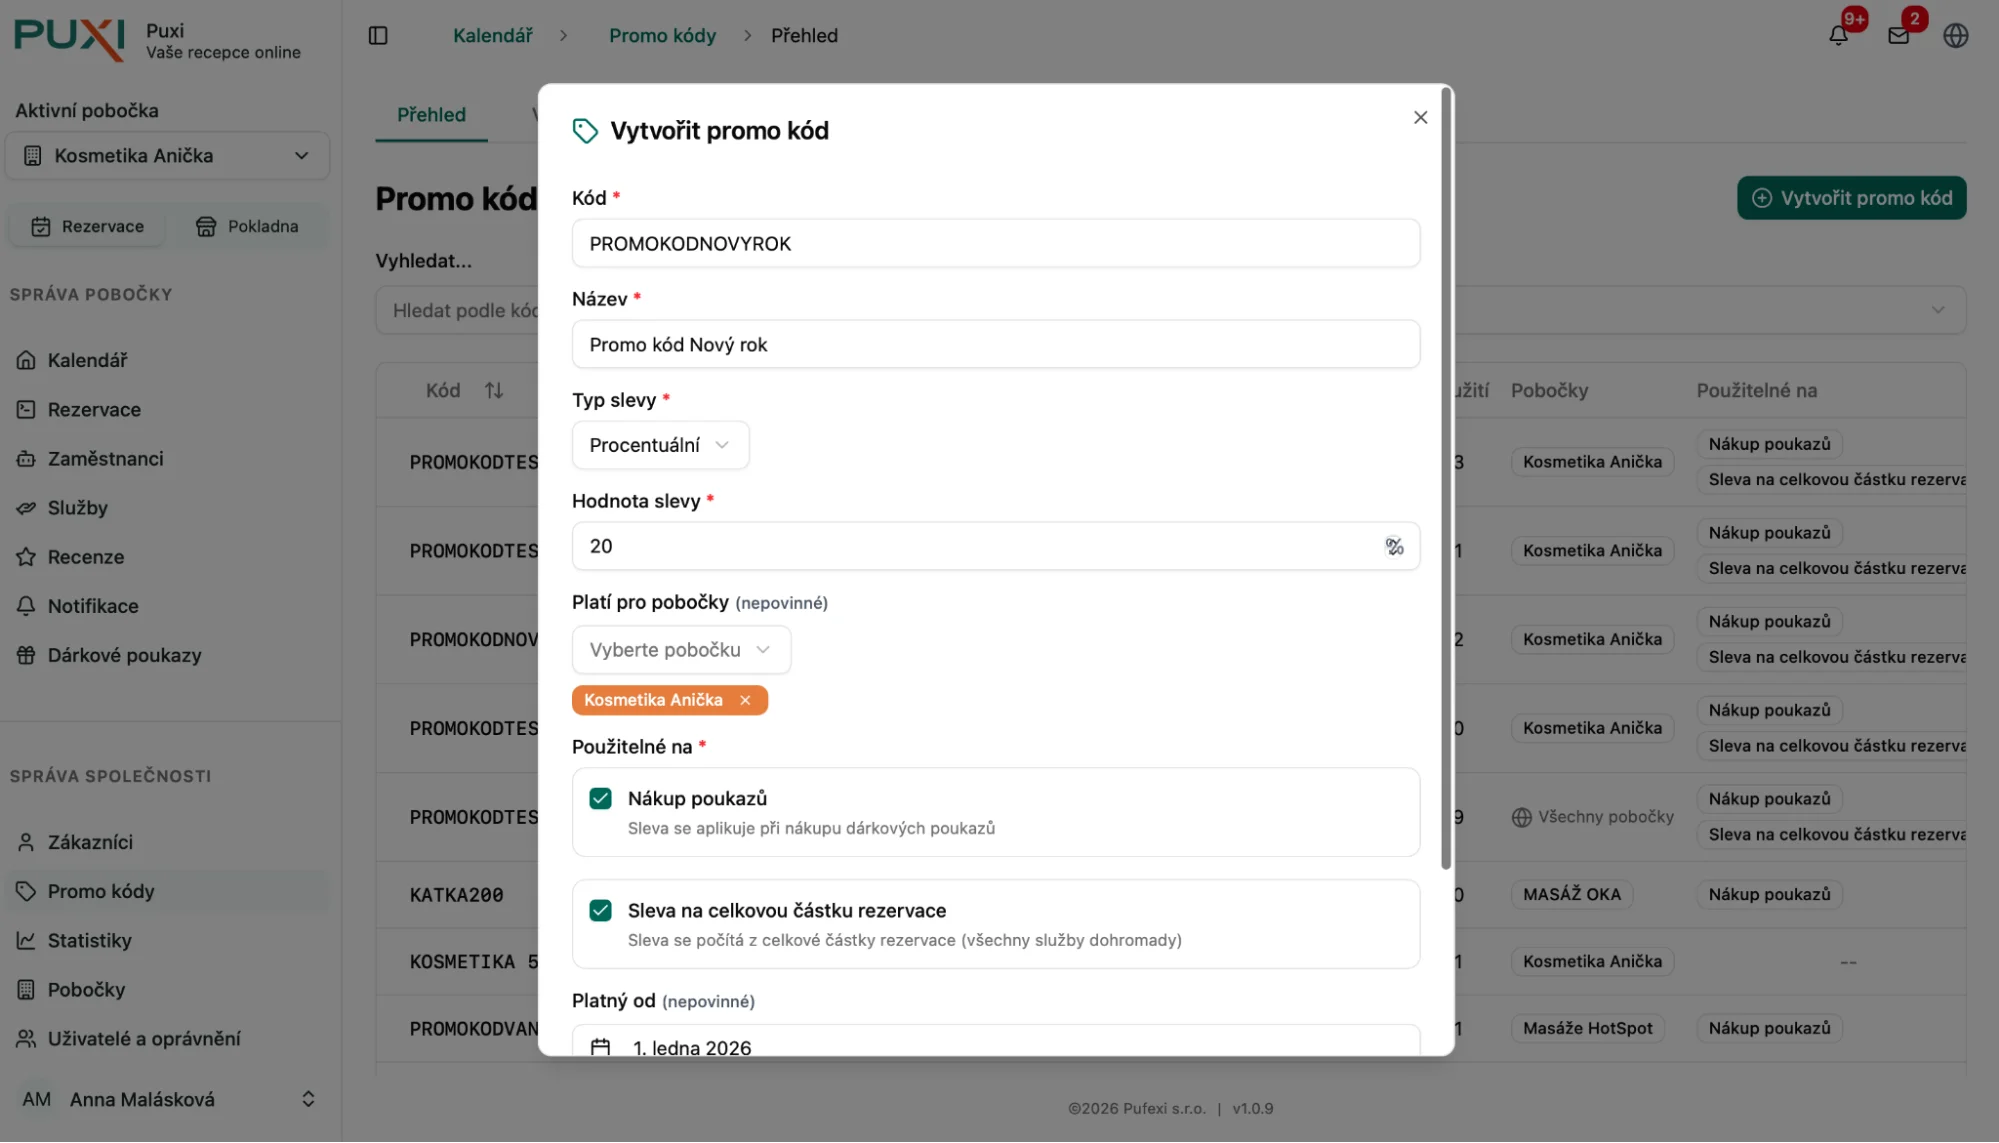
Task: Open the Typ slevy Procentuální dropdown
Action: tap(660, 445)
